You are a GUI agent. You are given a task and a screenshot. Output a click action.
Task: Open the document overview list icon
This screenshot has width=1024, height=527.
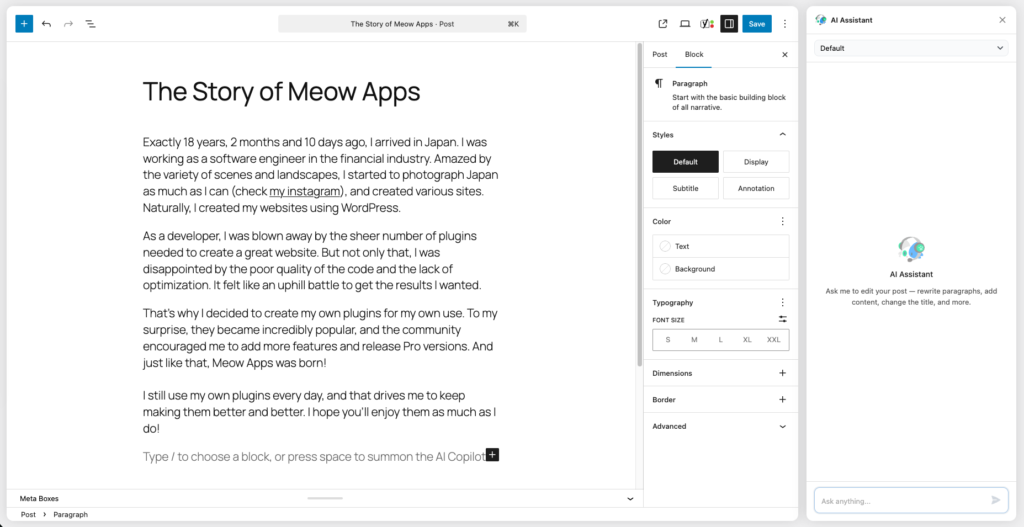pos(90,23)
